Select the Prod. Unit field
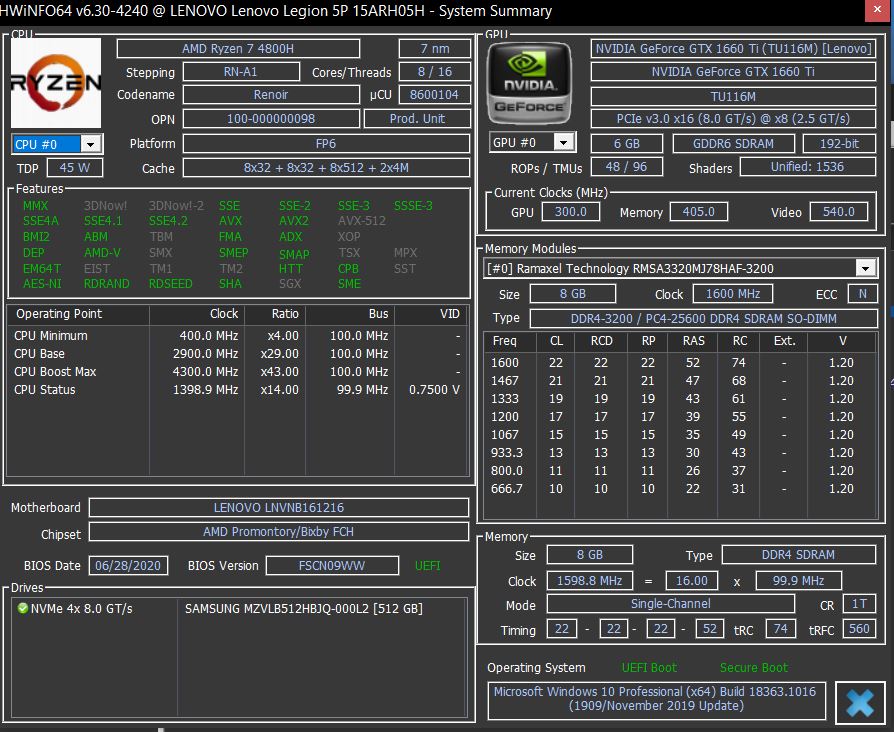 [417, 118]
